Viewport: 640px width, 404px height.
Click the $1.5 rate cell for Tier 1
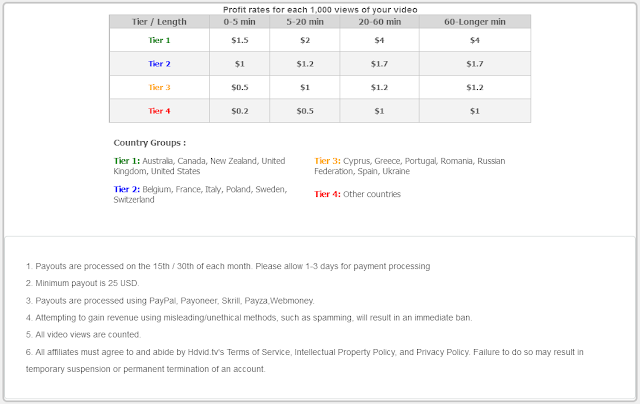click(239, 40)
